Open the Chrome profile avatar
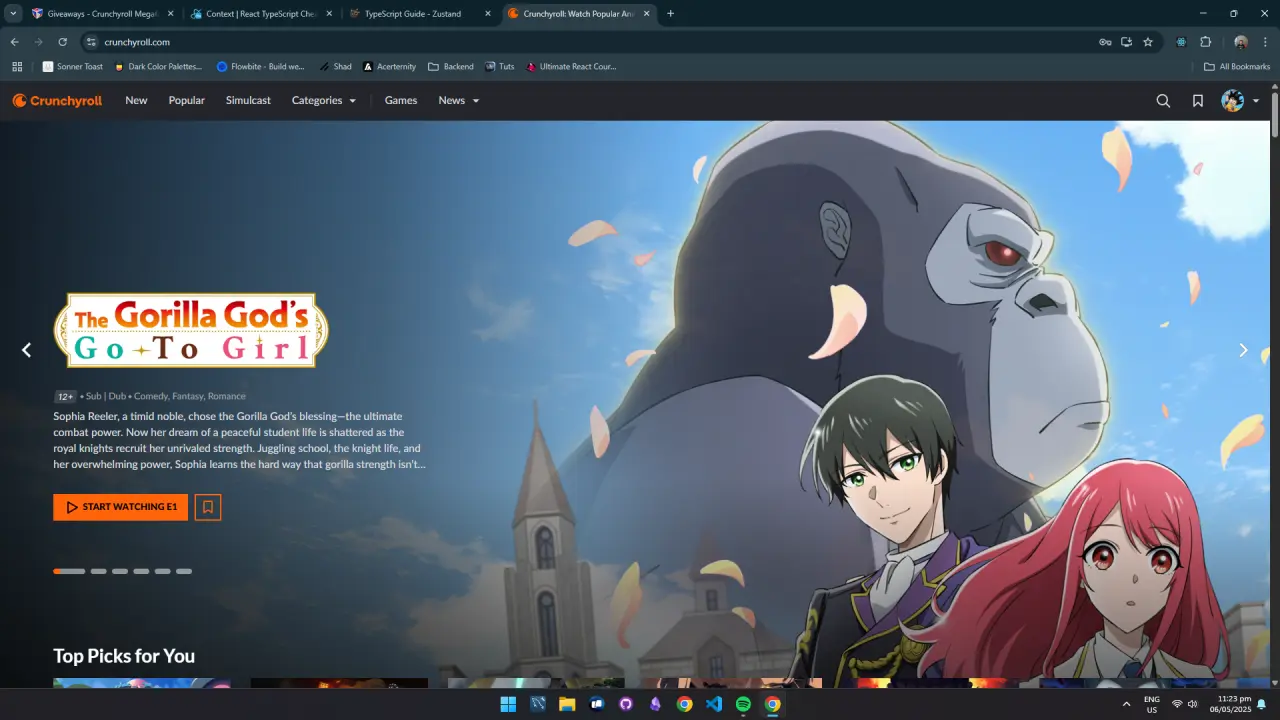The image size is (1280, 720). coord(1241,42)
